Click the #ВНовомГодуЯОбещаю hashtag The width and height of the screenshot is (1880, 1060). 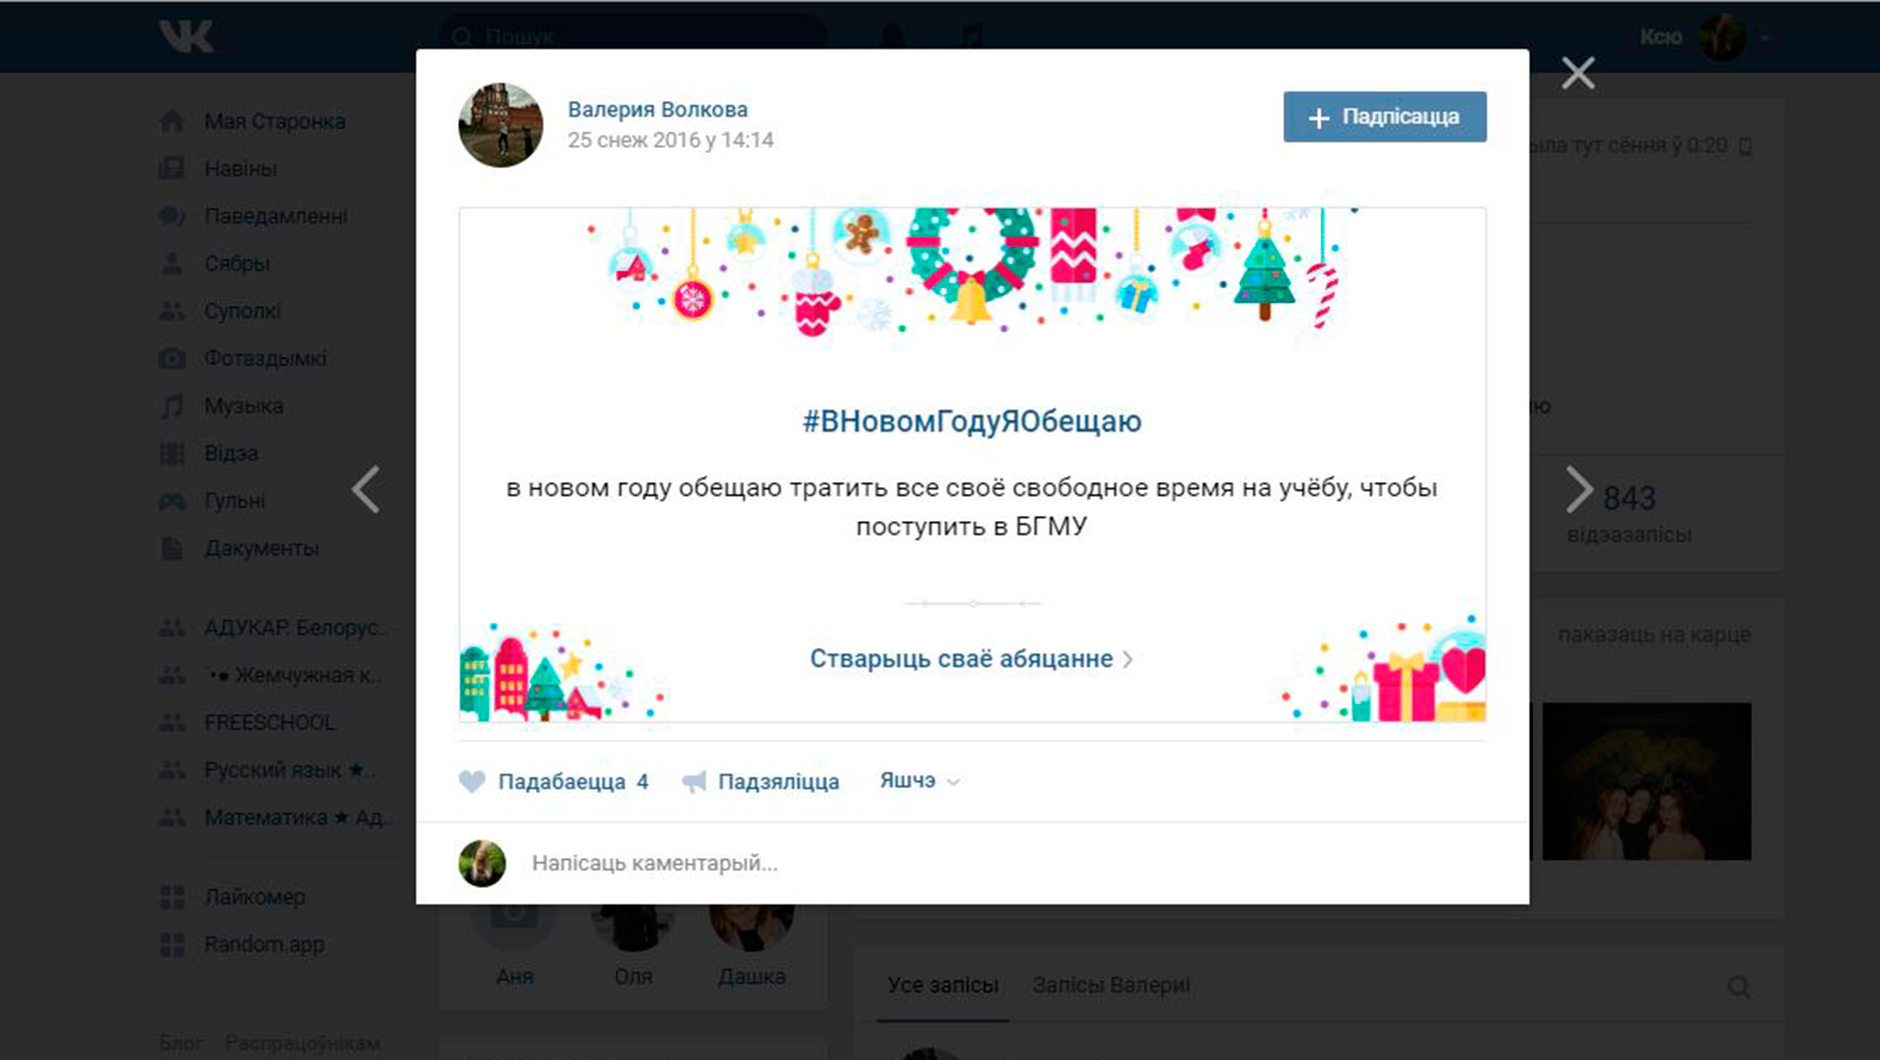point(971,421)
